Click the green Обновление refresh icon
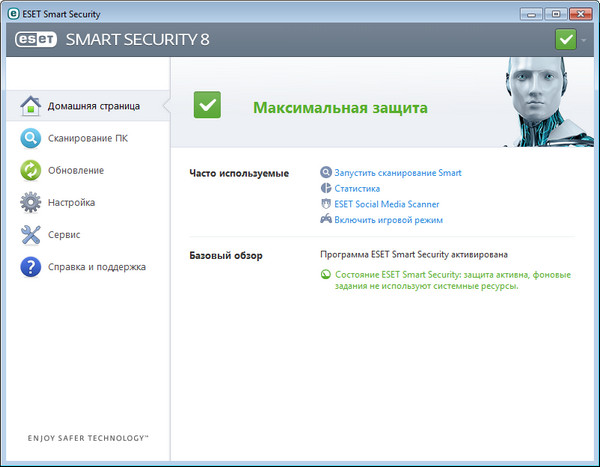This screenshot has width=600, height=467. click(30, 170)
